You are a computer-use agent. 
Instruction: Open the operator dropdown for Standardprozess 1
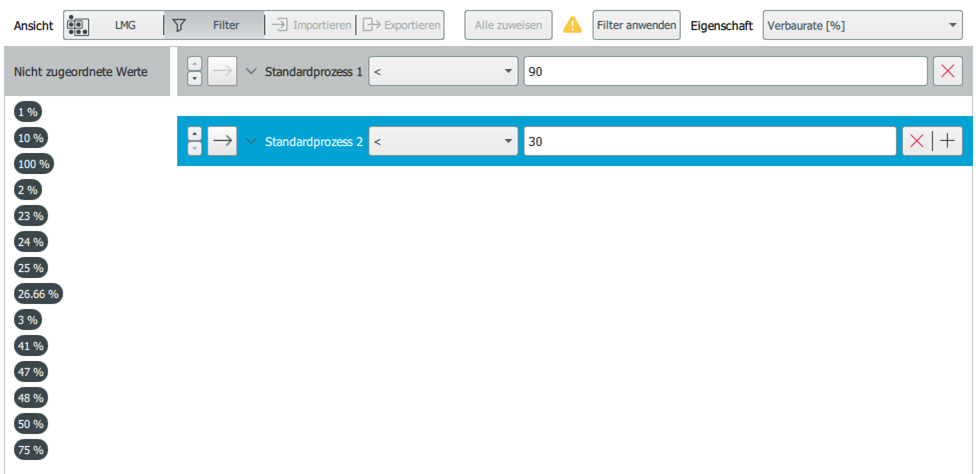point(443,71)
